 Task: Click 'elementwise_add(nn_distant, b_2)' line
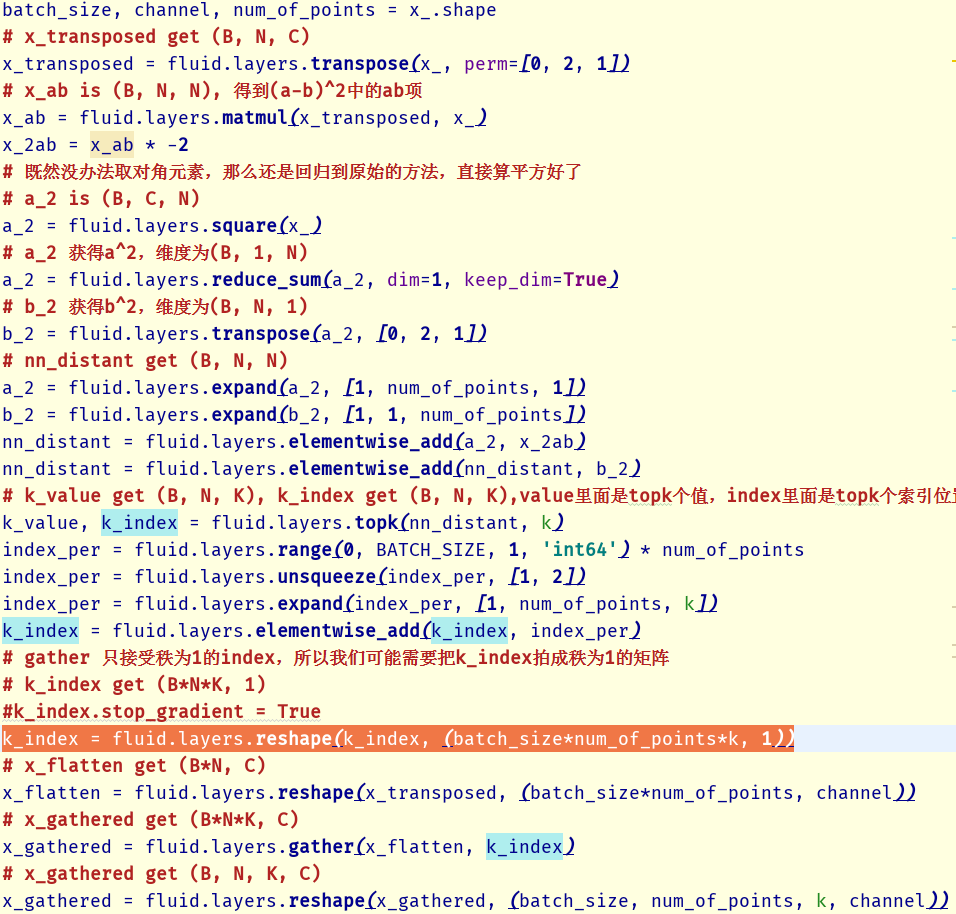pyautogui.click(x=321, y=469)
